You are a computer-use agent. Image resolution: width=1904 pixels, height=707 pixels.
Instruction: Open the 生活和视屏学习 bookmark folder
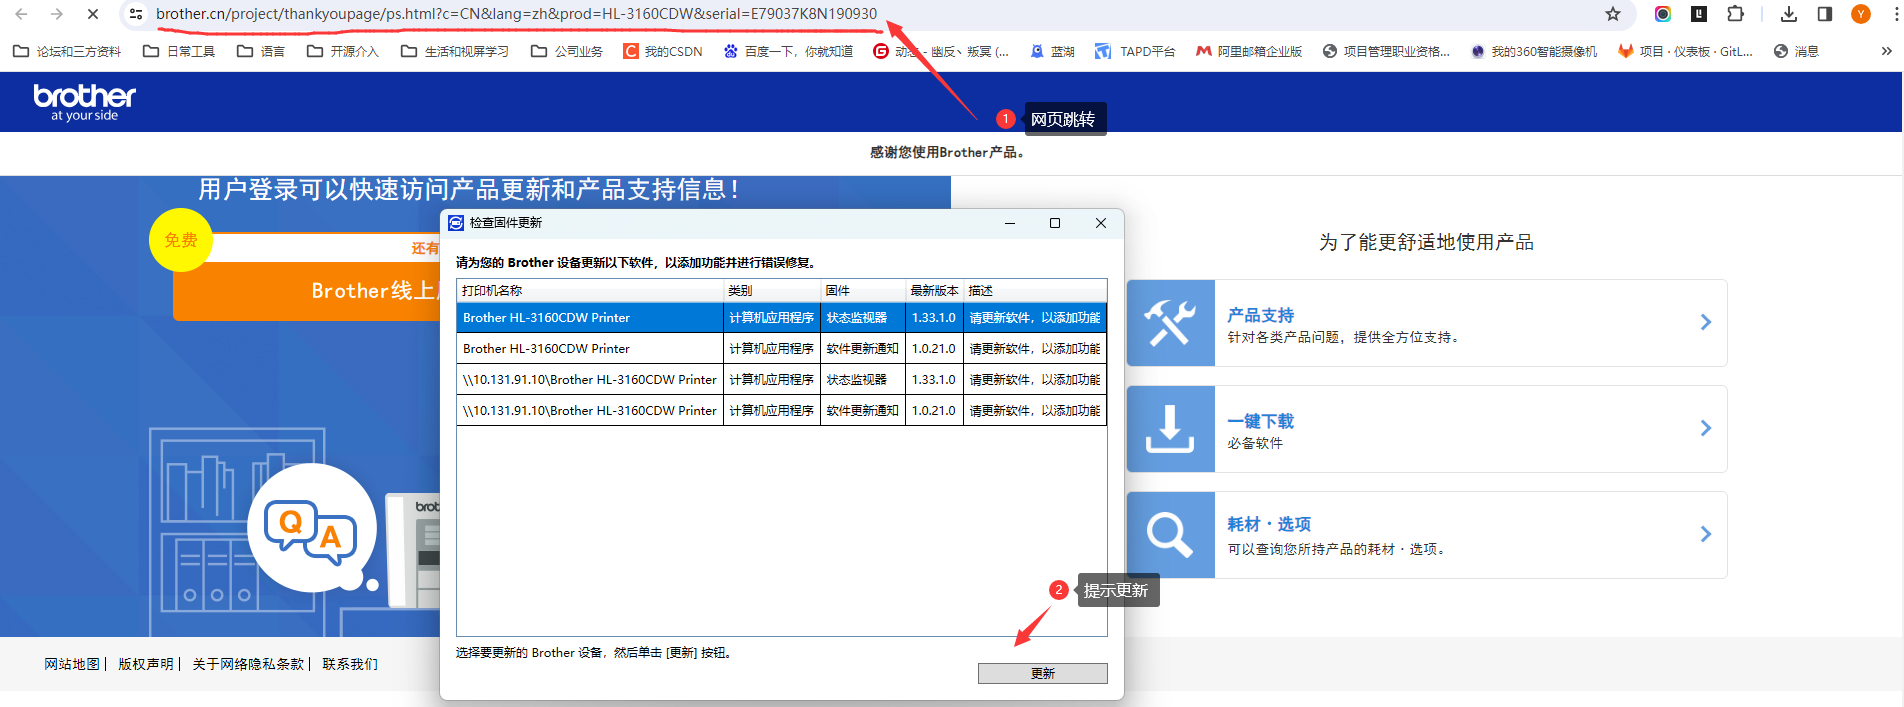[x=455, y=51]
